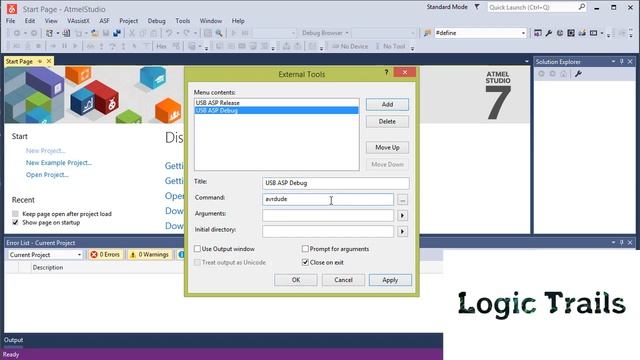The width and height of the screenshot is (640, 360).
Task: Click the New Project toolbar icon
Action: click(x=50, y=33)
